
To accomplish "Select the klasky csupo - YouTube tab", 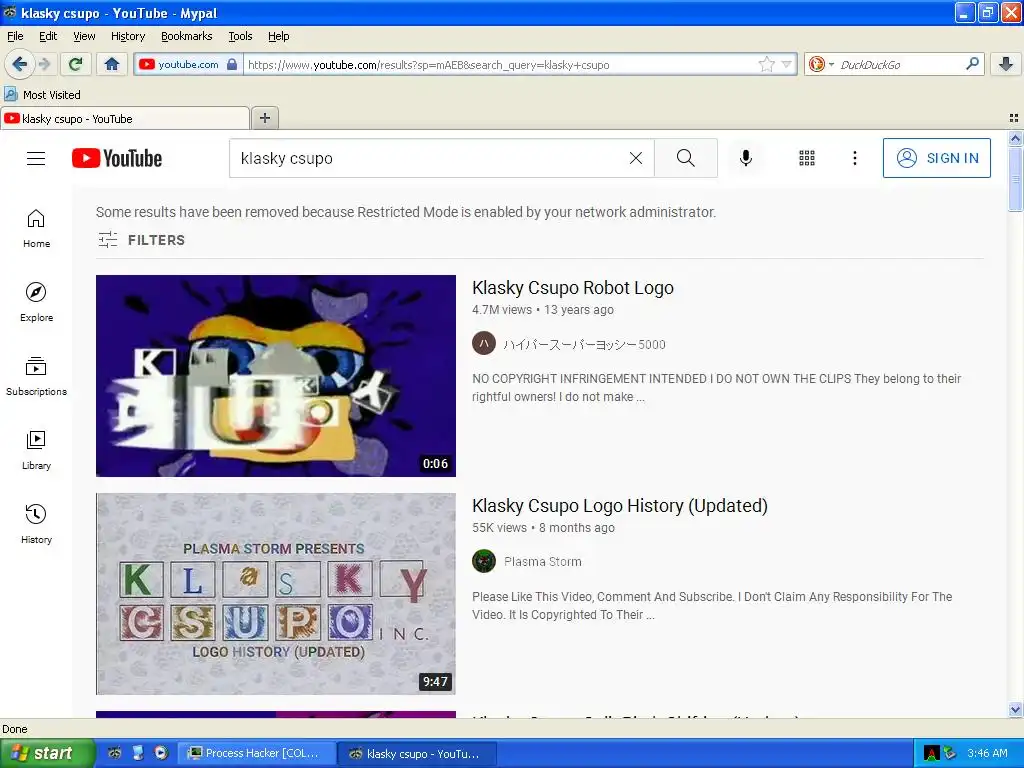I will [125, 119].
